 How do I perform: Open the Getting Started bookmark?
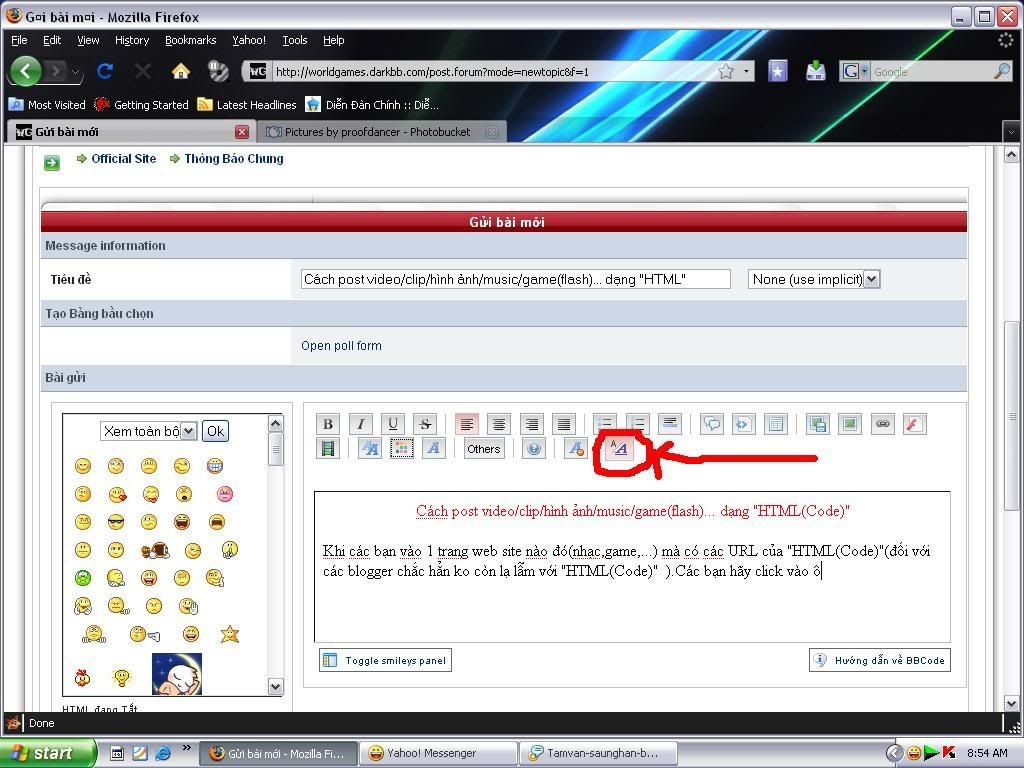coord(142,104)
